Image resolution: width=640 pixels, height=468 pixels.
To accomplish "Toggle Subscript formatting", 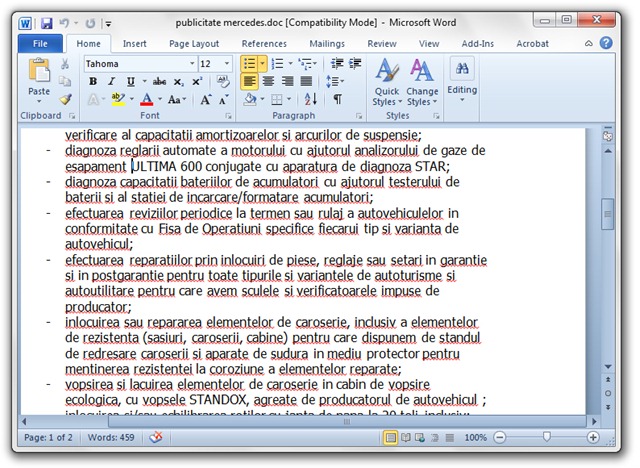I will point(178,82).
